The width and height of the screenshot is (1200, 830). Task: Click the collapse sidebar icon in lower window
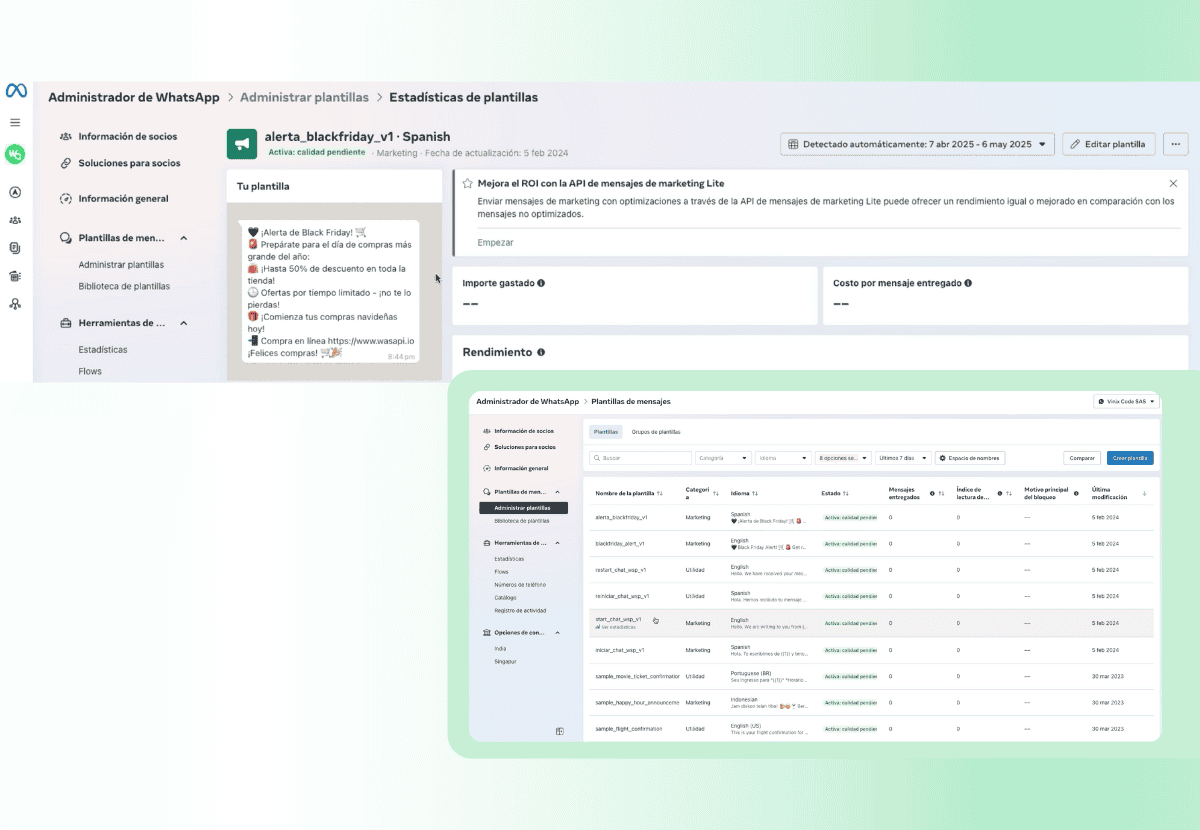click(x=560, y=731)
